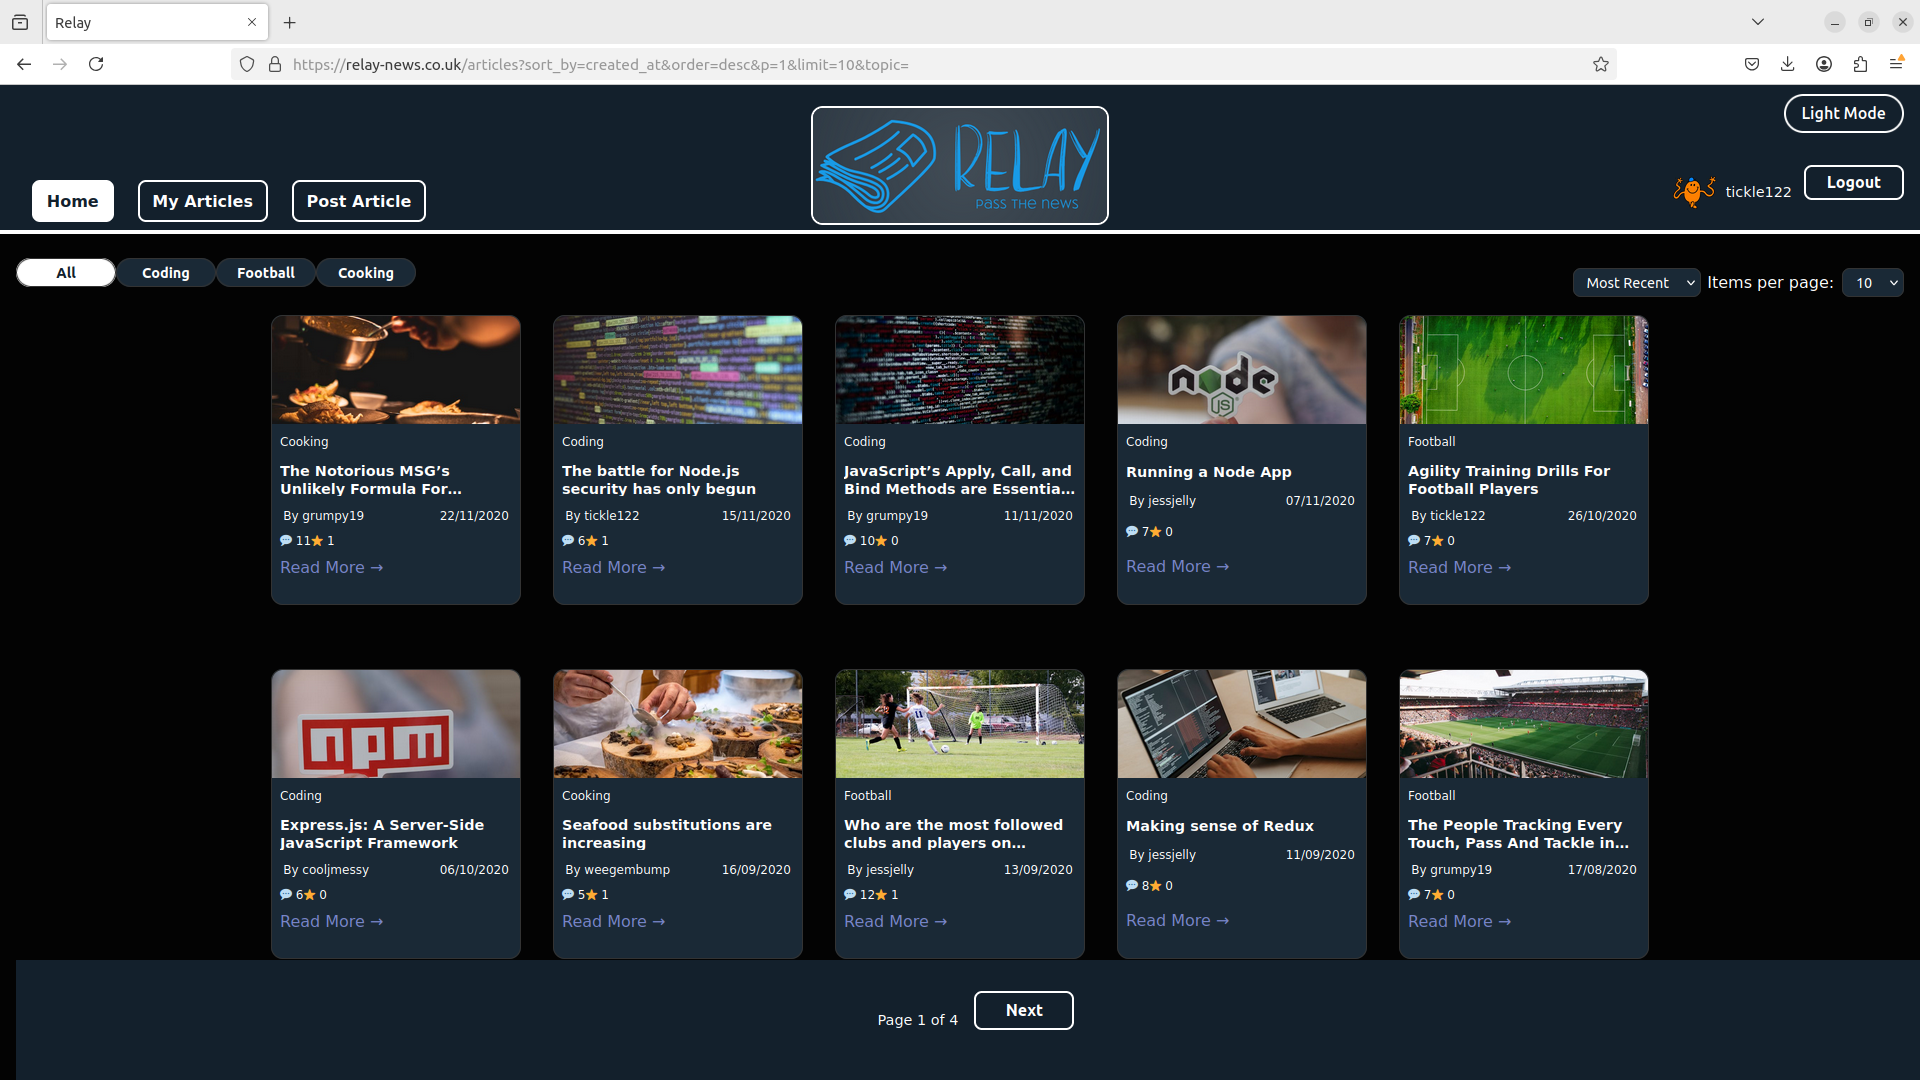This screenshot has width=1920, height=1080.
Task: Bookmark this page with the star icon
Action: [x=1601, y=64]
